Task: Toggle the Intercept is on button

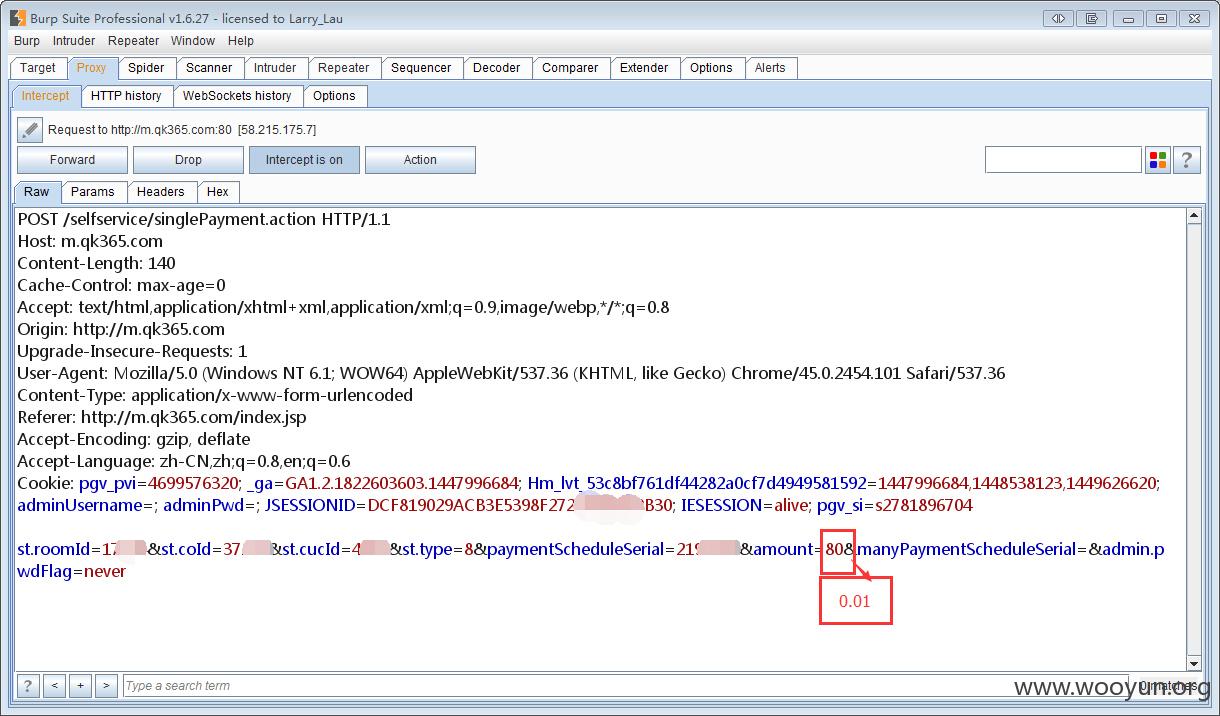Action: point(304,160)
